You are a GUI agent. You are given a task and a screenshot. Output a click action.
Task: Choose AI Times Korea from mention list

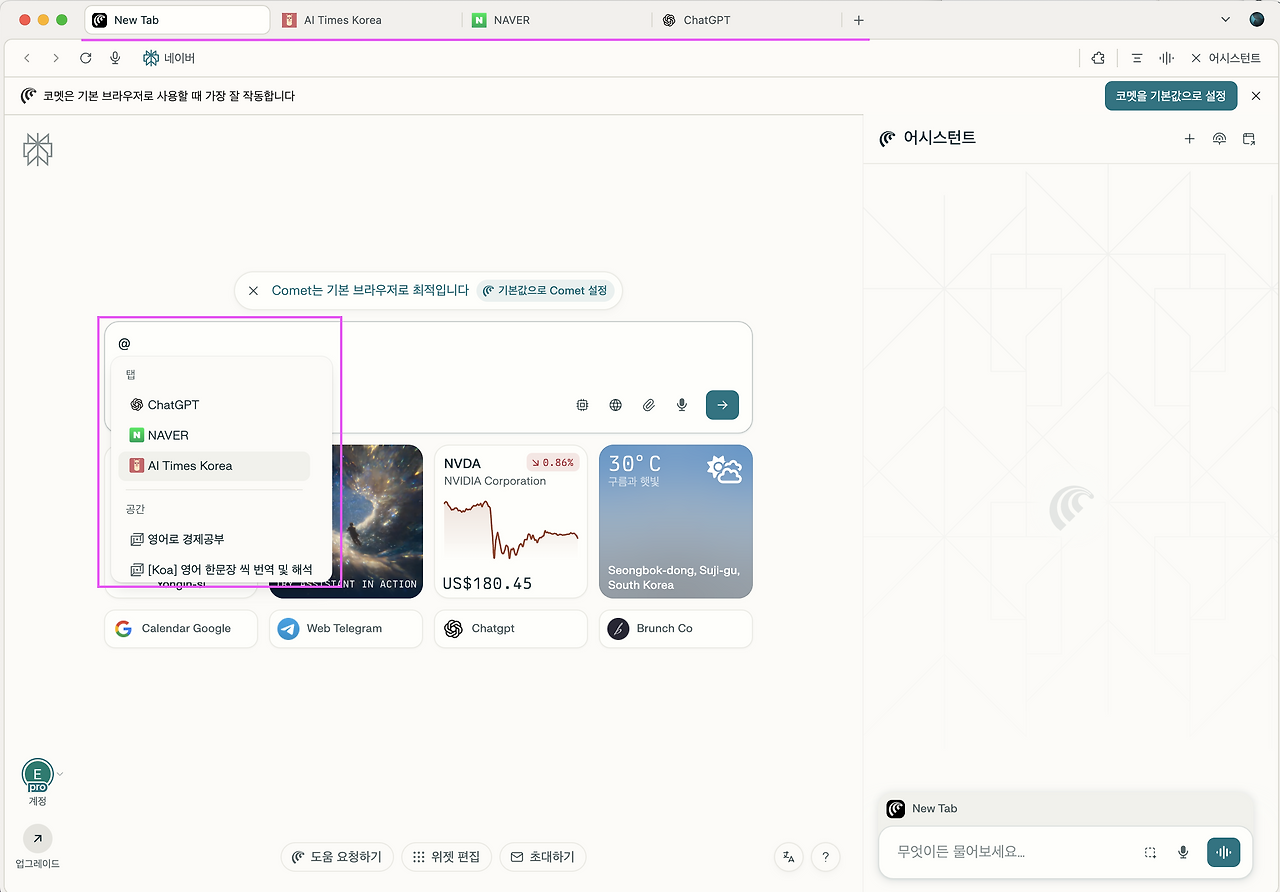coord(214,466)
